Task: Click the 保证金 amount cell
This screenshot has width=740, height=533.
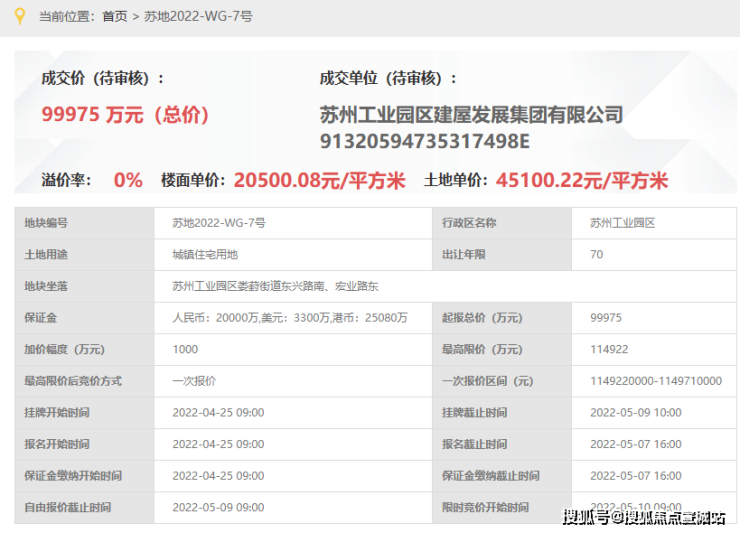Action: (293, 318)
